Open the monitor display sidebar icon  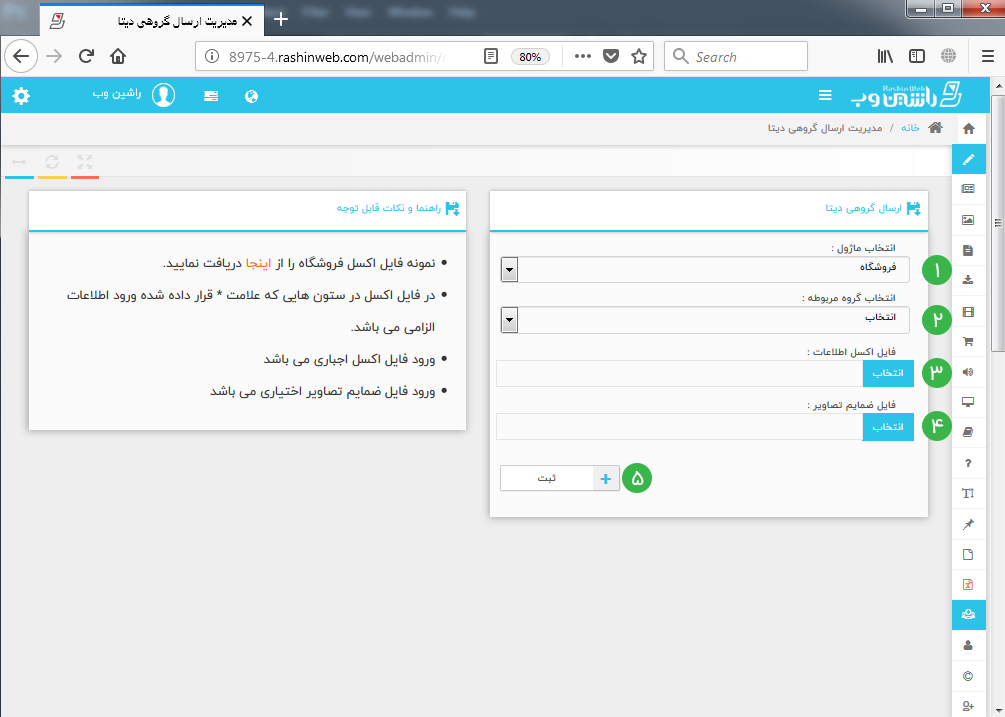pyautogui.click(x=968, y=402)
